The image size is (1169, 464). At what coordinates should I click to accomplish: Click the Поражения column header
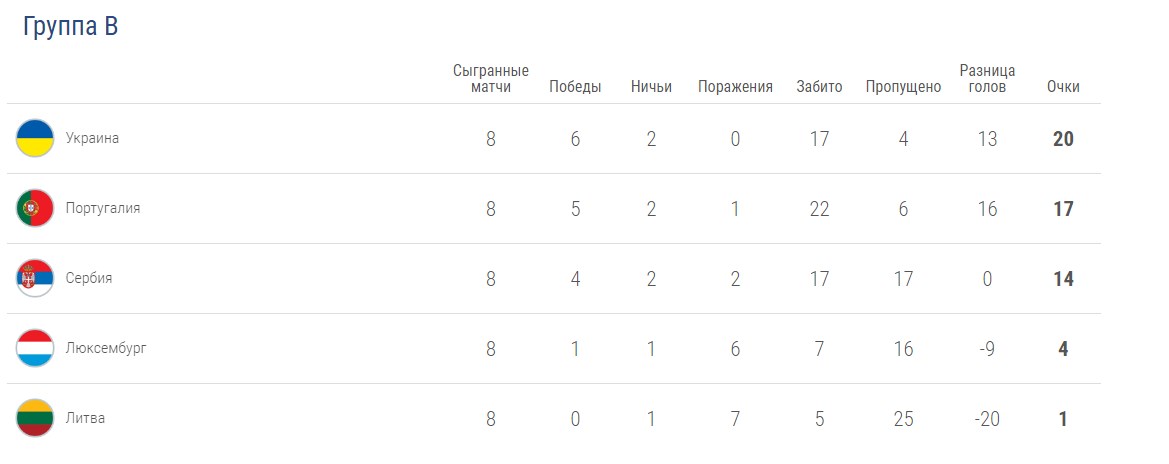coord(735,86)
